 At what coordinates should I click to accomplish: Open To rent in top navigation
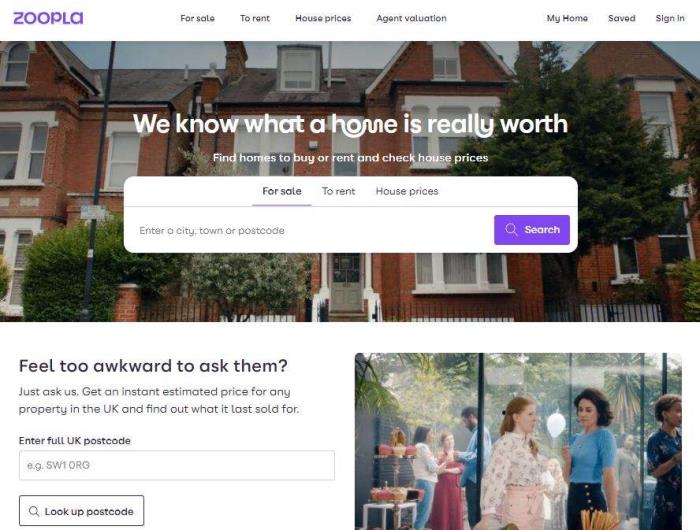[x=255, y=18]
